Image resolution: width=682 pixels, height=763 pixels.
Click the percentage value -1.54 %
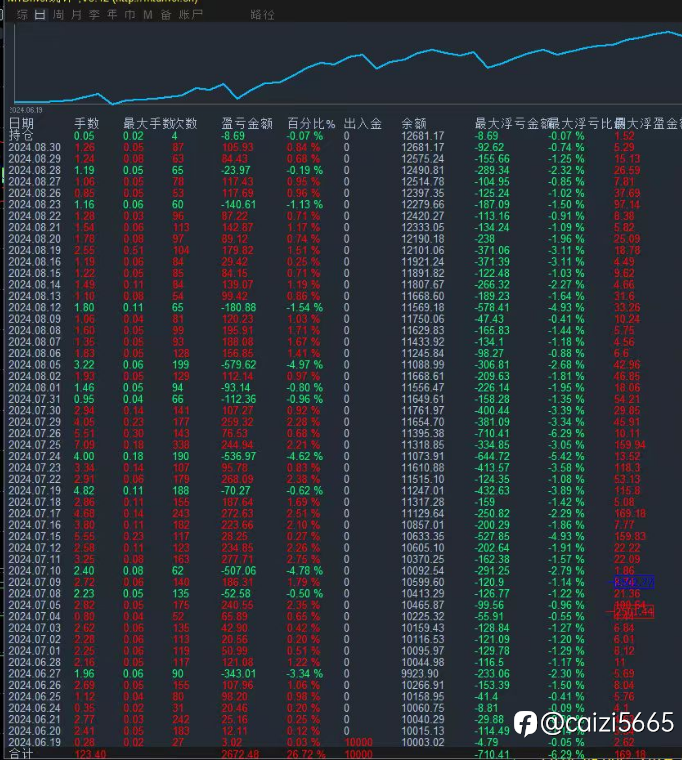pos(305,308)
